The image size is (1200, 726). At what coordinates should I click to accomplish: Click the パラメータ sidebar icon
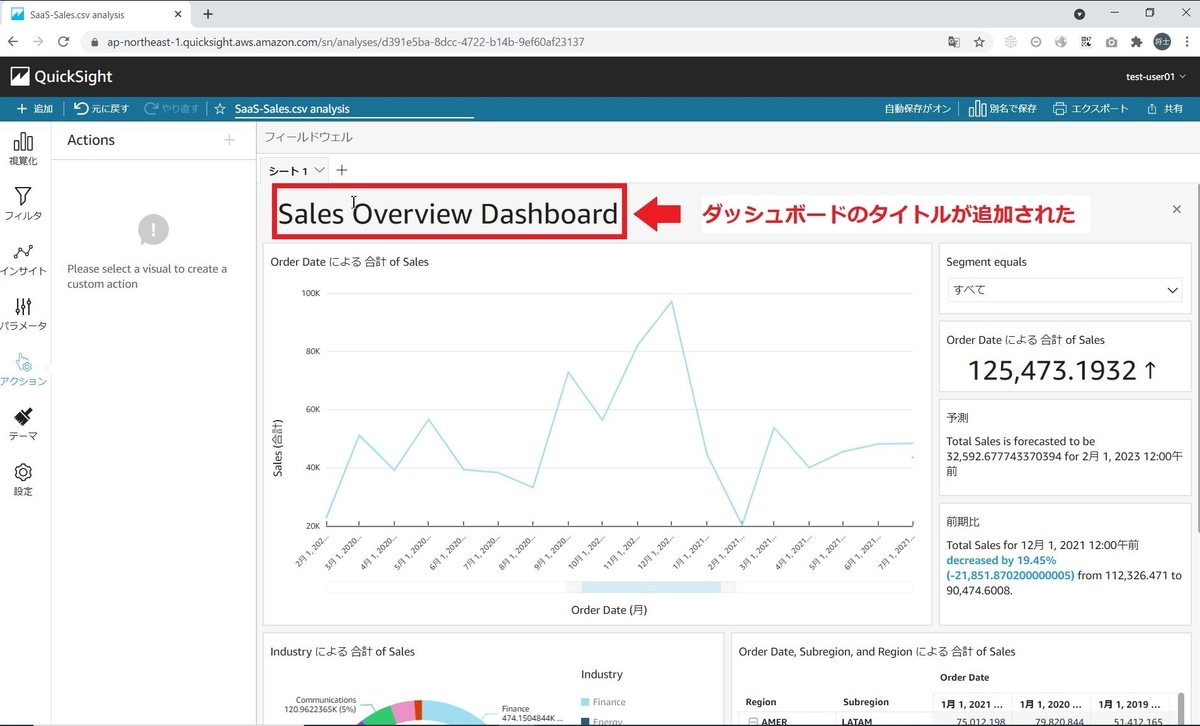pyautogui.click(x=22, y=312)
